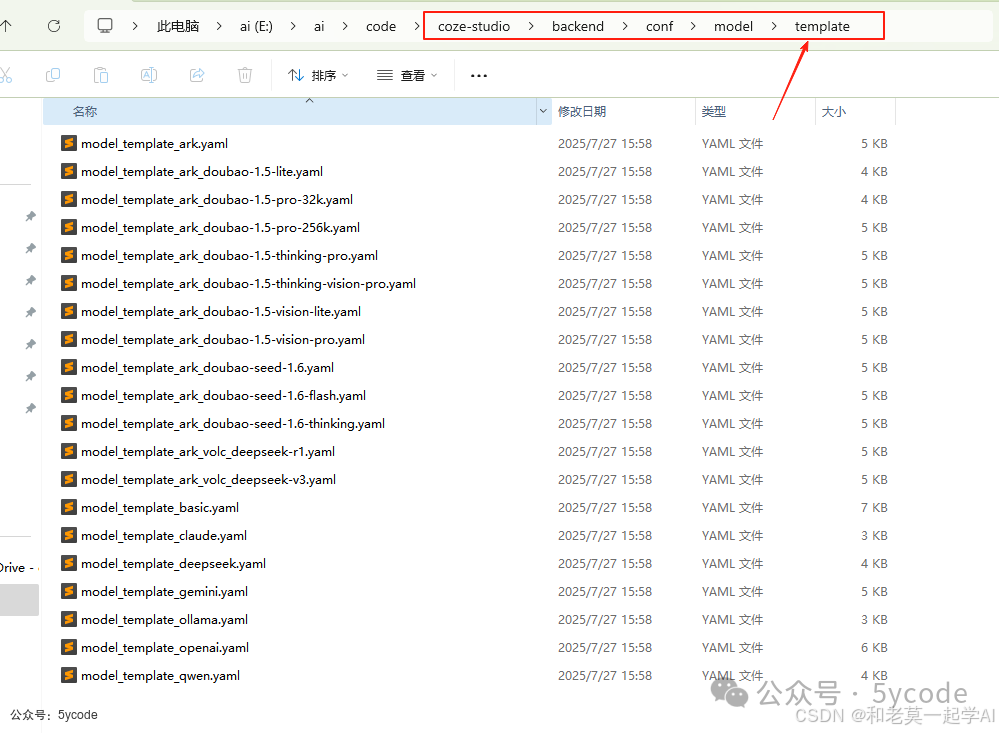The width and height of the screenshot is (999, 733).
Task: Select model_template_ark_doubao-1.5-thinking-vision-pro.yaml
Action: coord(248,284)
